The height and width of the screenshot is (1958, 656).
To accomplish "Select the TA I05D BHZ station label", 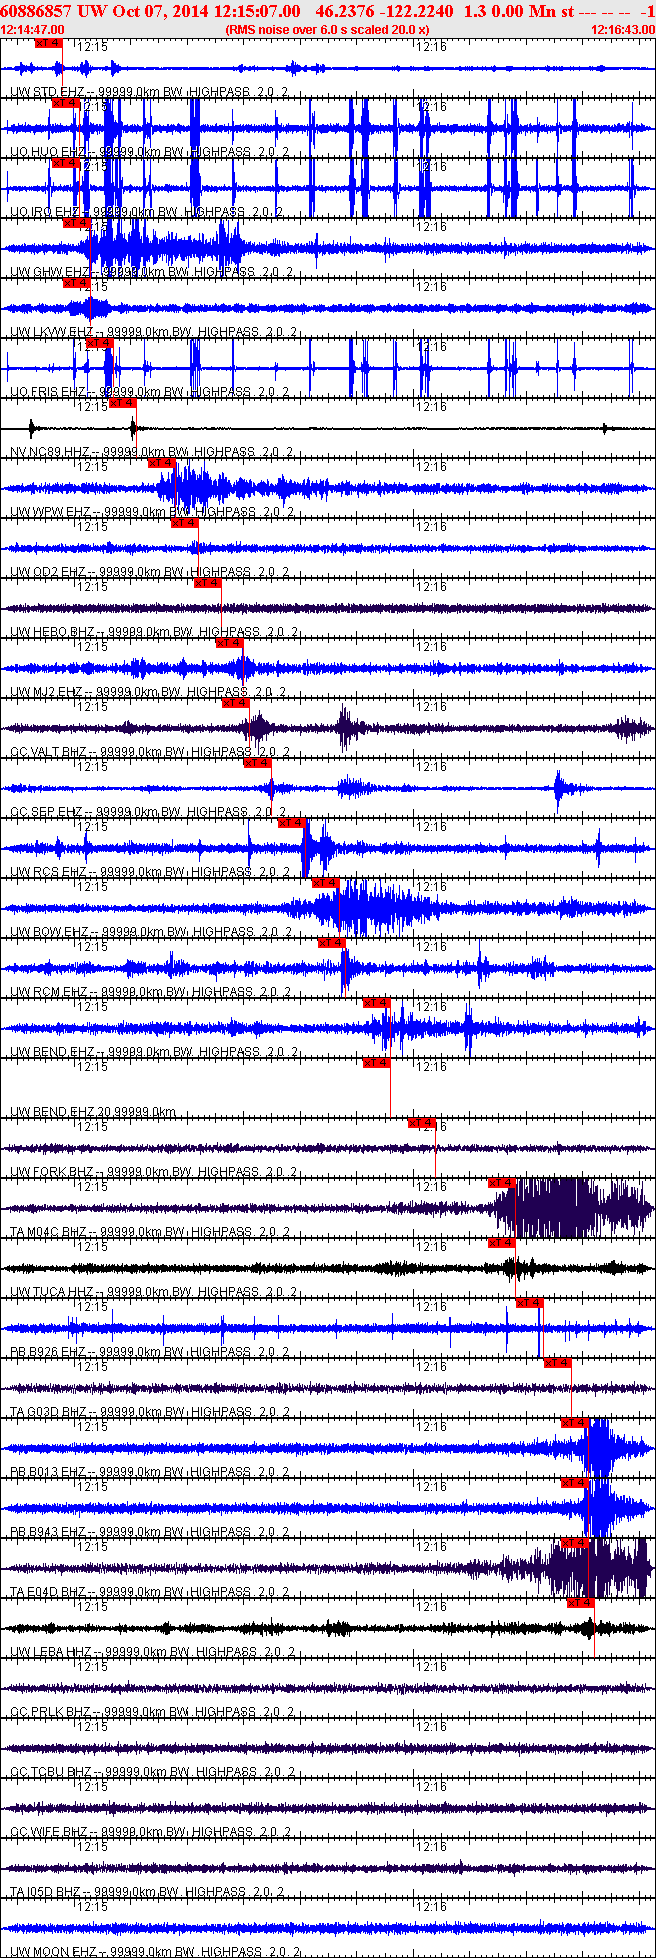I will pyautogui.click(x=147, y=1892).
